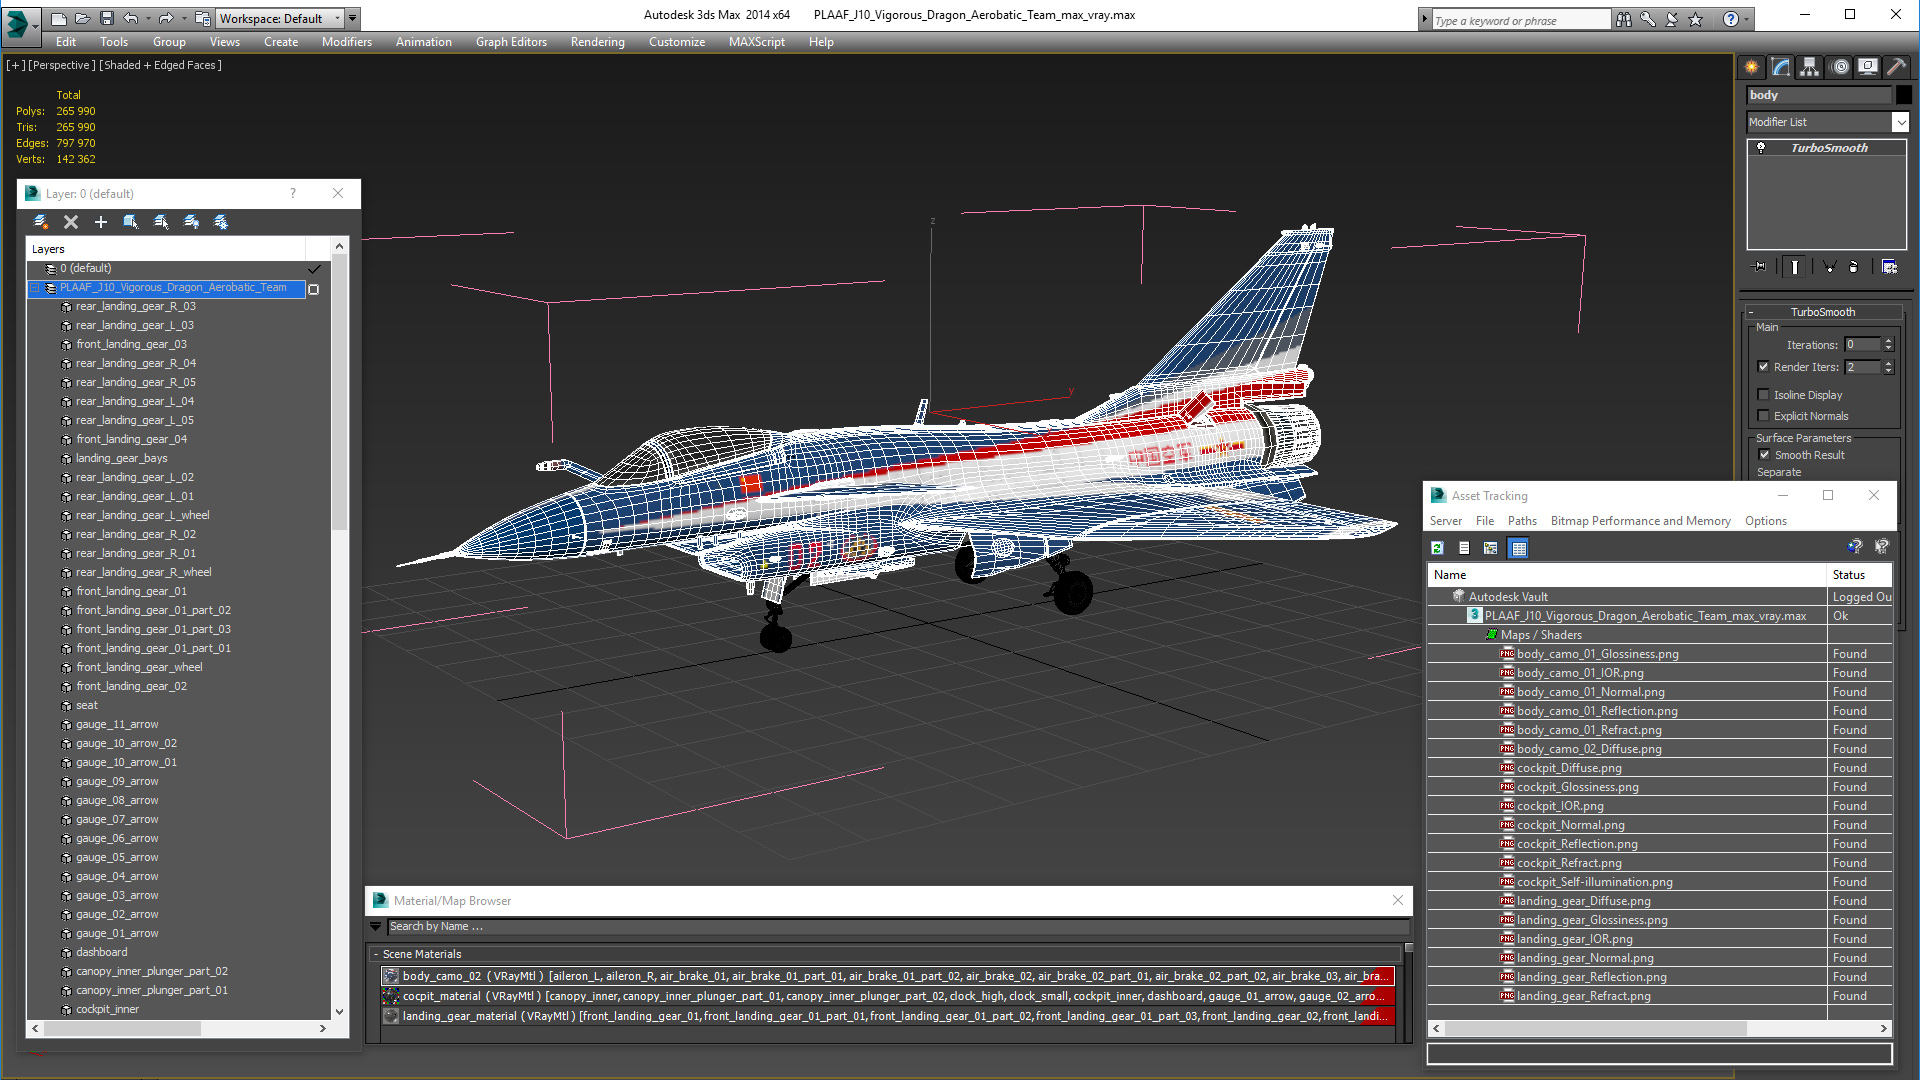Click Refresh icon in Asset Tracking toolbar
Image resolution: width=1920 pixels, height=1080 pixels.
tap(1437, 548)
